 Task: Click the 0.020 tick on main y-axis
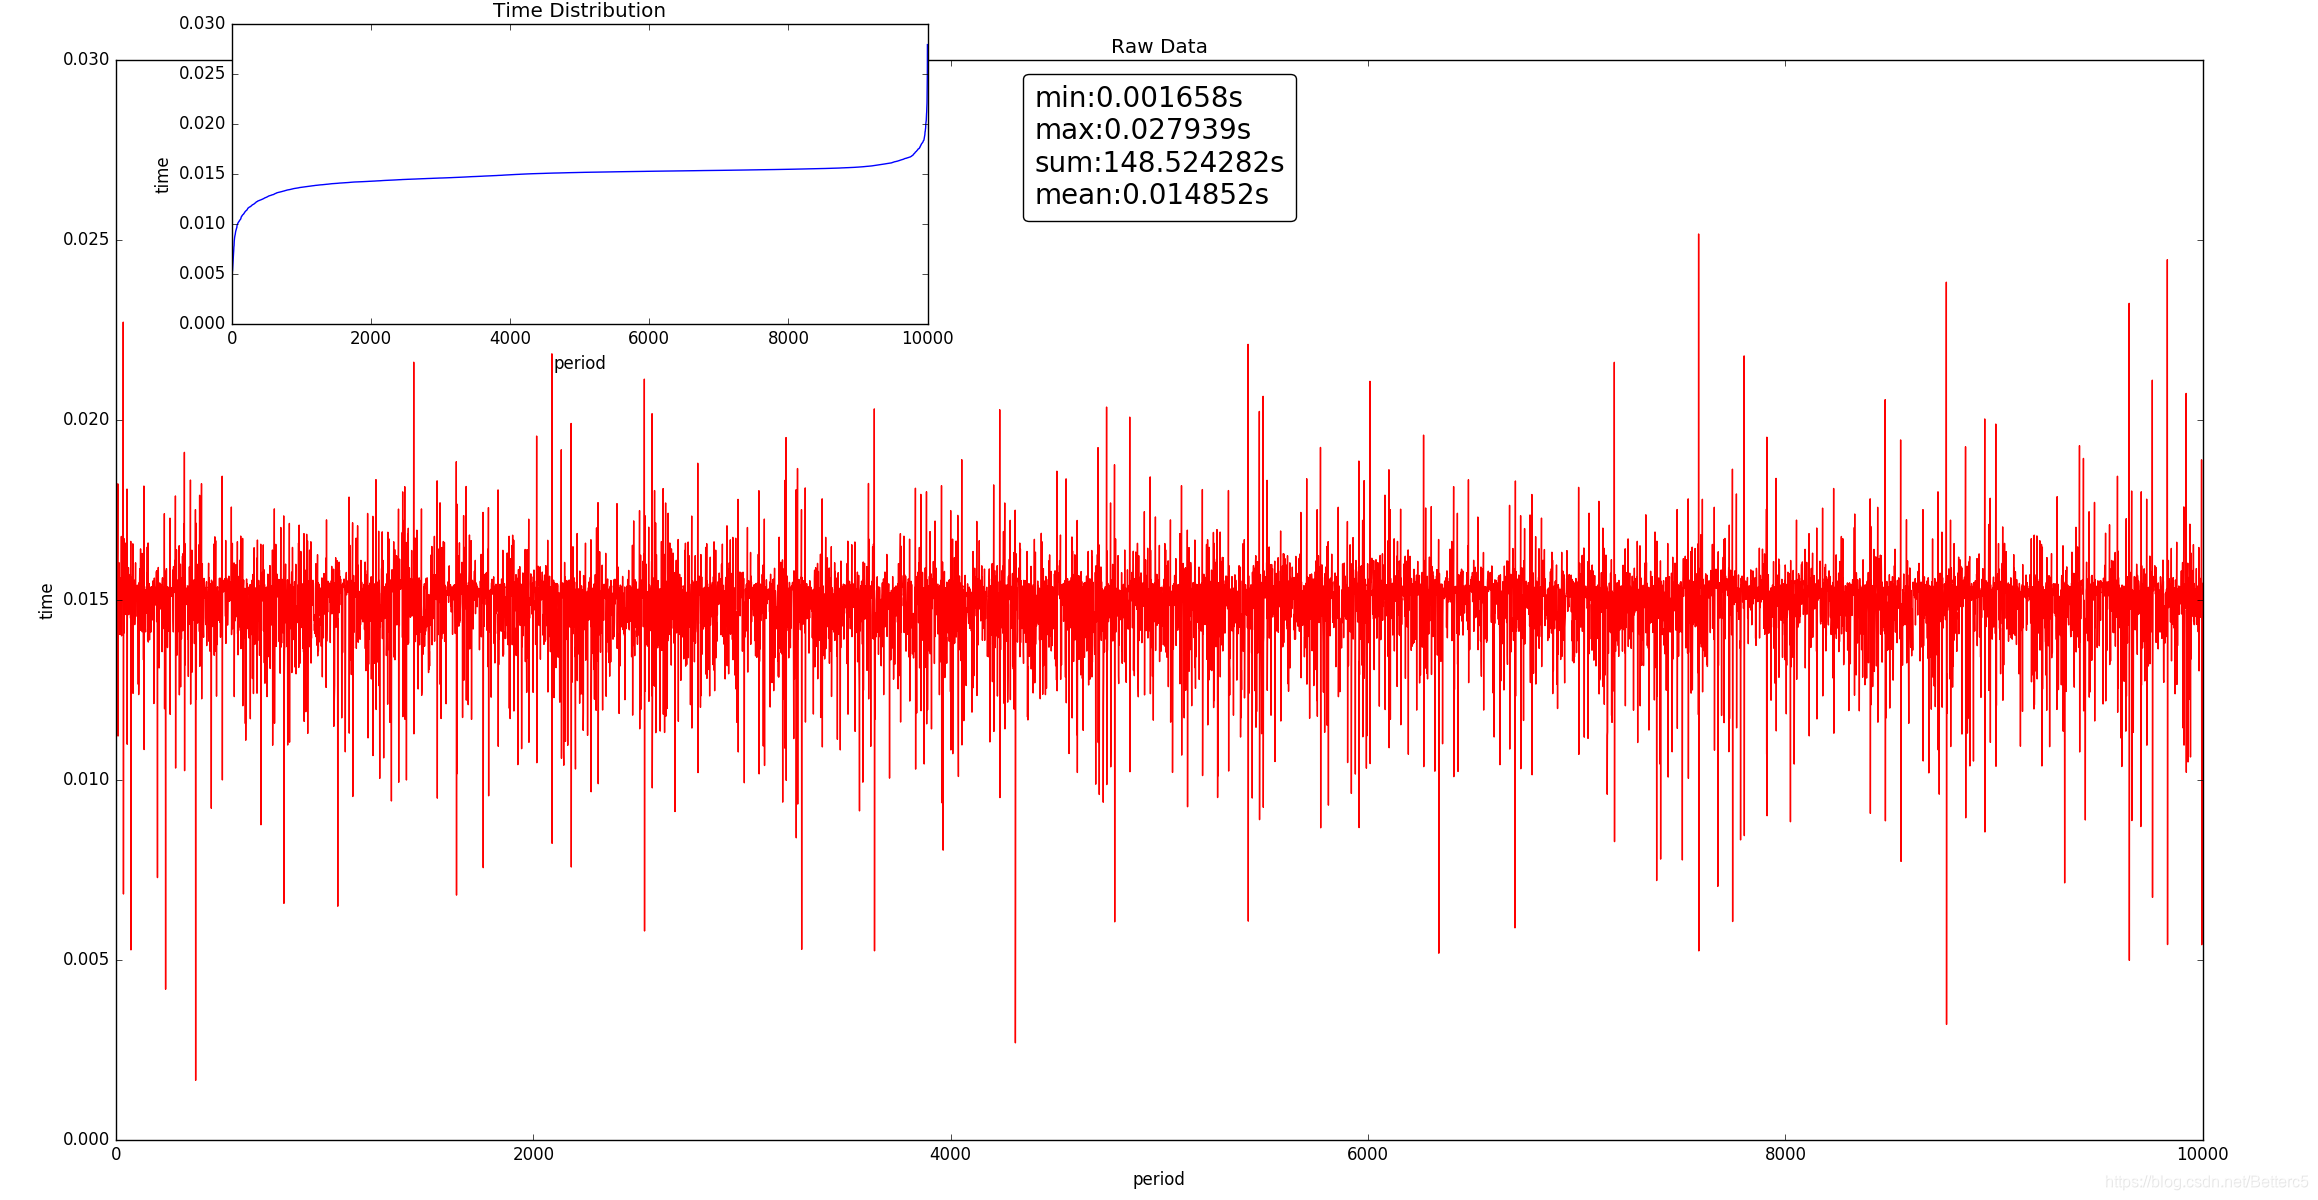tap(86, 419)
